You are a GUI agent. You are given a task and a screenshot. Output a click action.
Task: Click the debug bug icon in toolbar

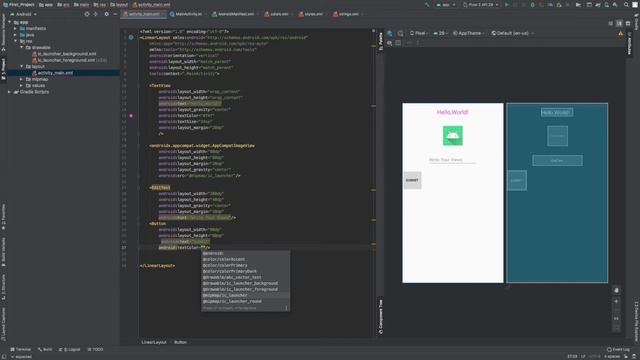tap(532, 5)
